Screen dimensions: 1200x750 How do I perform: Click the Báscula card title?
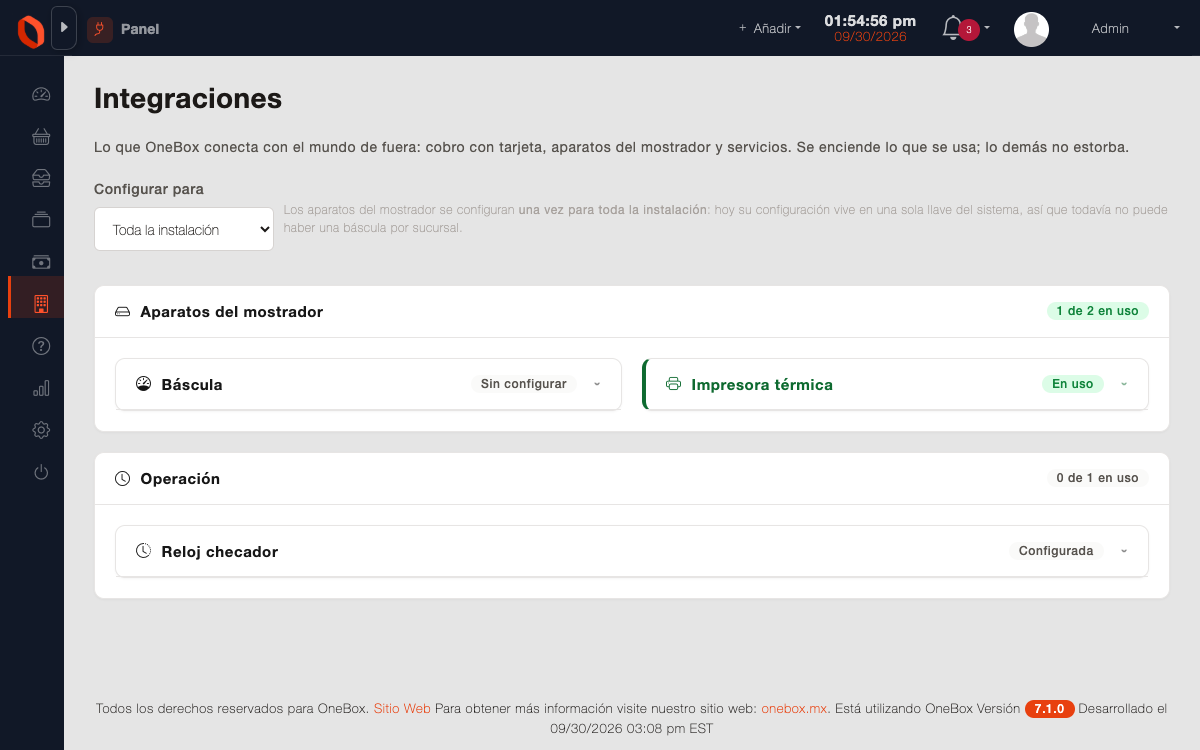pyautogui.click(x=192, y=384)
